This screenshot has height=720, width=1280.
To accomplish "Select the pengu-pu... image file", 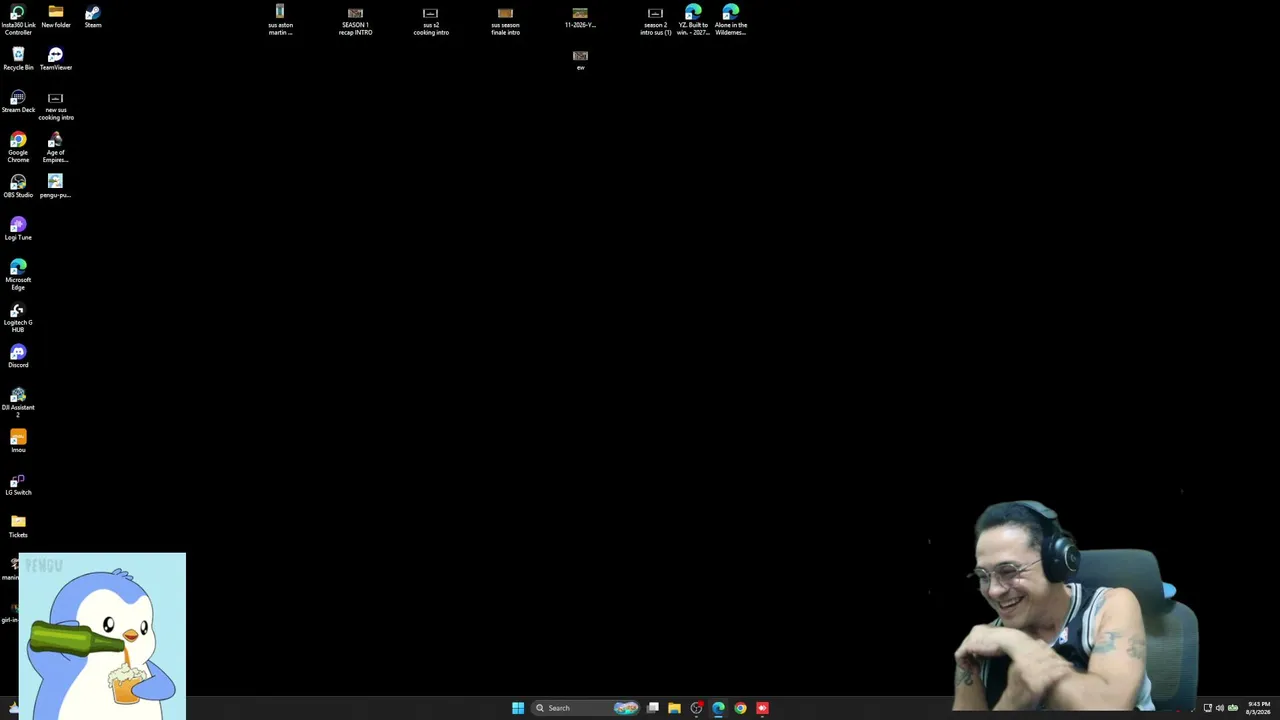I will (56, 186).
